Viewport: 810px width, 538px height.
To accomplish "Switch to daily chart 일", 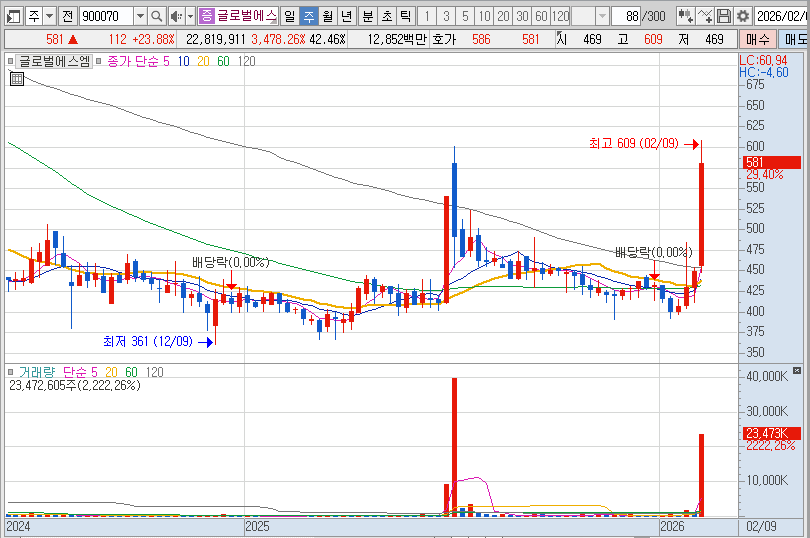I will click(x=290, y=17).
